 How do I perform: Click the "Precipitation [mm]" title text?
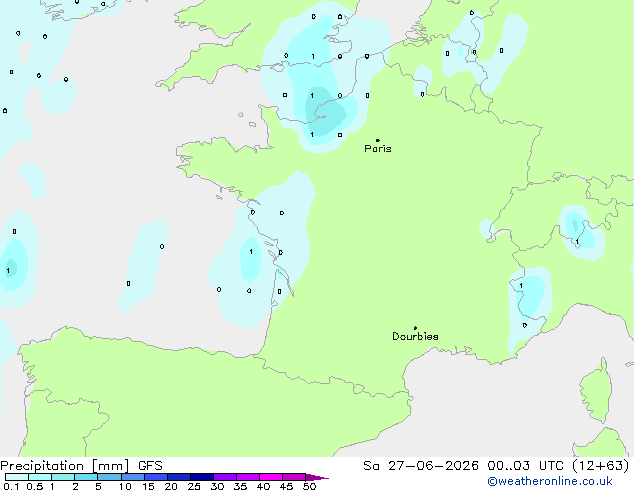point(65,466)
